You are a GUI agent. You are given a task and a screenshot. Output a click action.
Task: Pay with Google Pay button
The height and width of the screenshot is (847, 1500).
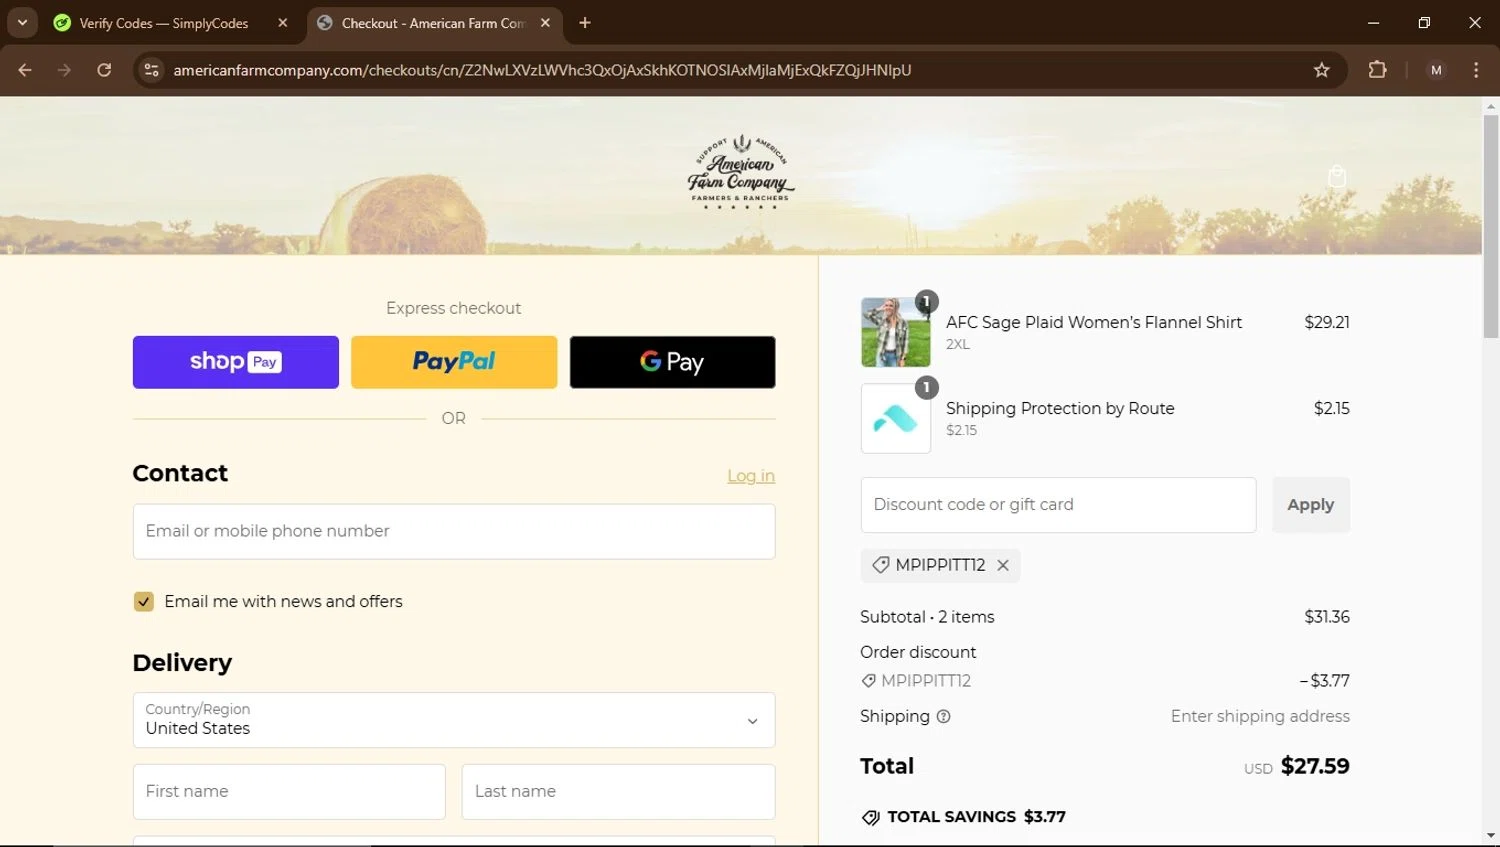coord(672,362)
